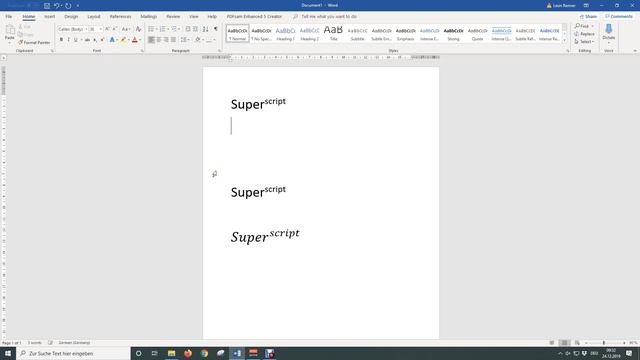Click the Undo icon
The image size is (640, 360).
[56, 6]
